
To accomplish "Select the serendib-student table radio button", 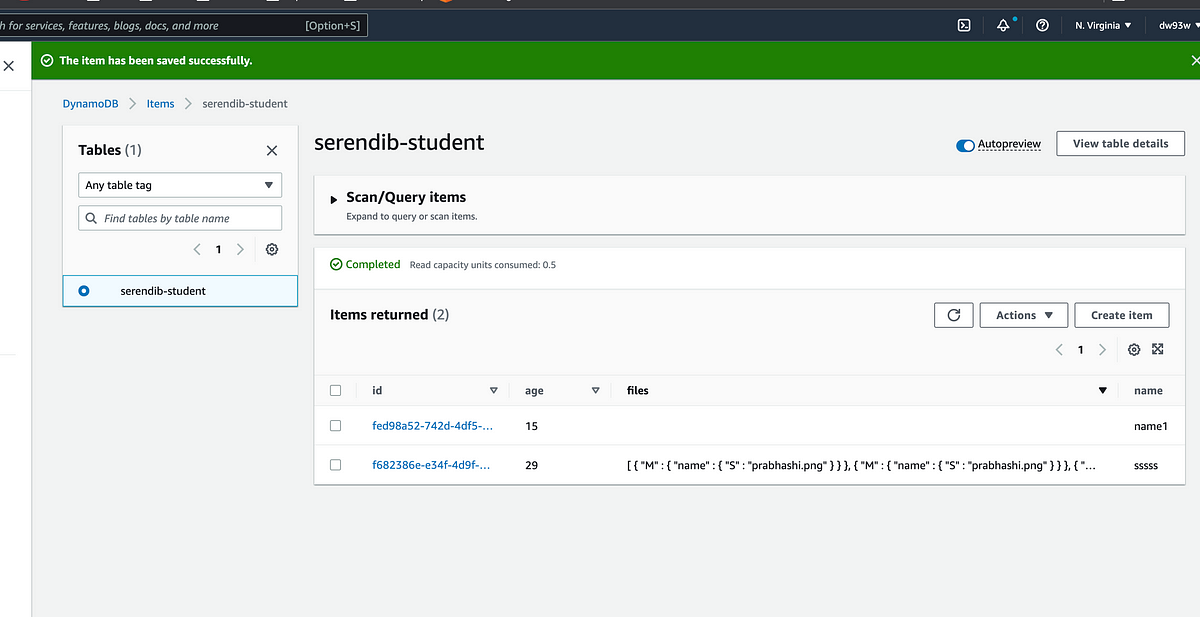I will (83, 291).
